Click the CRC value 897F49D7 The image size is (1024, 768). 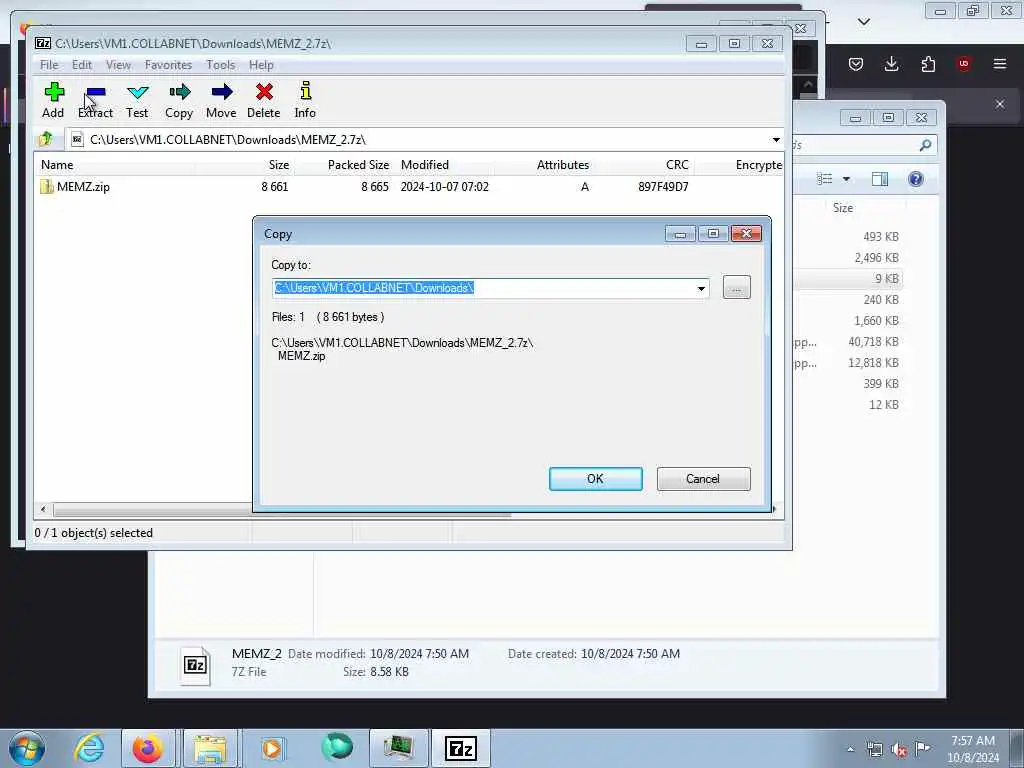point(663,187)
